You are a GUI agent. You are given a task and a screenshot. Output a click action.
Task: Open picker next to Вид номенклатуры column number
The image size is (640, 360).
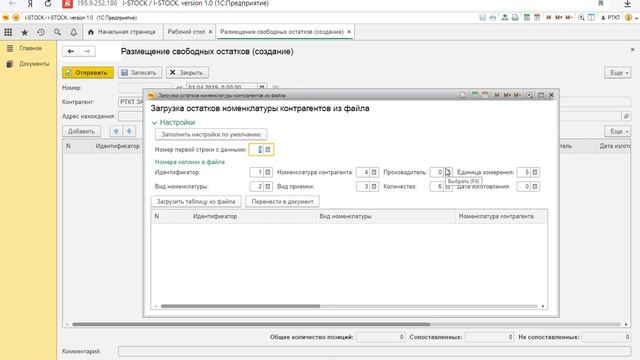click(x=268, y=187)
